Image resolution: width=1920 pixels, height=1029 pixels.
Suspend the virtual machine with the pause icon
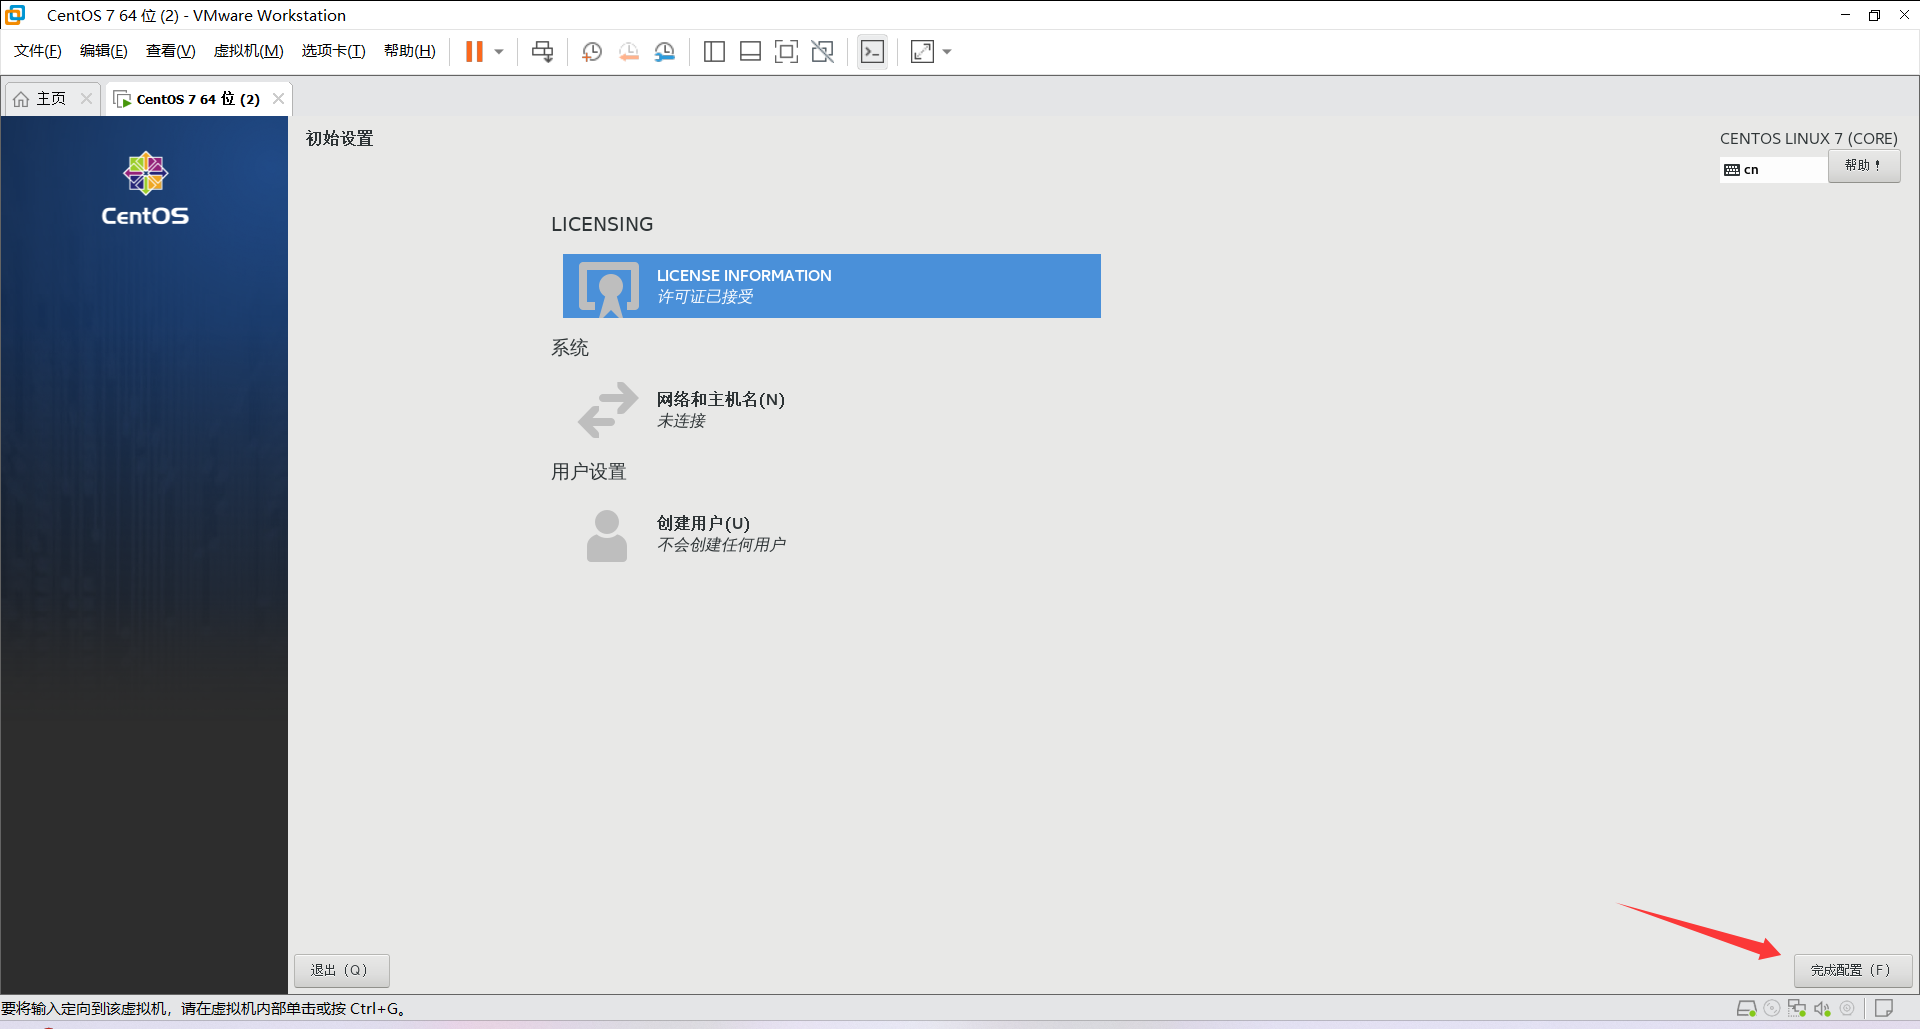point(472,51)
